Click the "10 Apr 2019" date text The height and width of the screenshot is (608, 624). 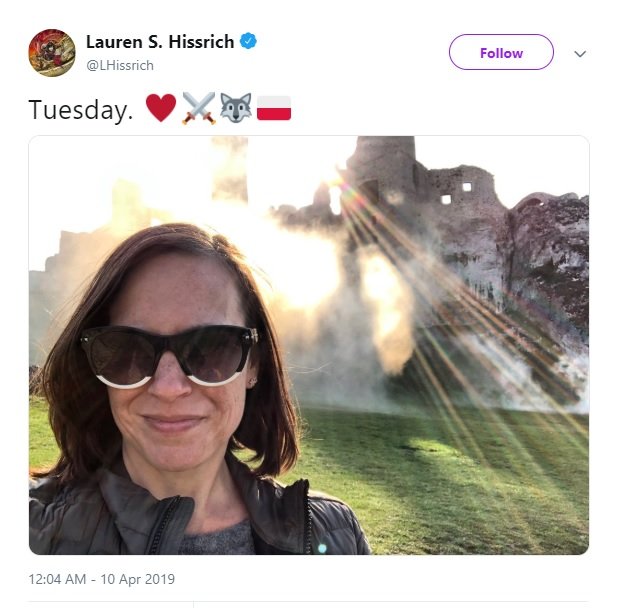pyautogui.click(x=138, y=579)
